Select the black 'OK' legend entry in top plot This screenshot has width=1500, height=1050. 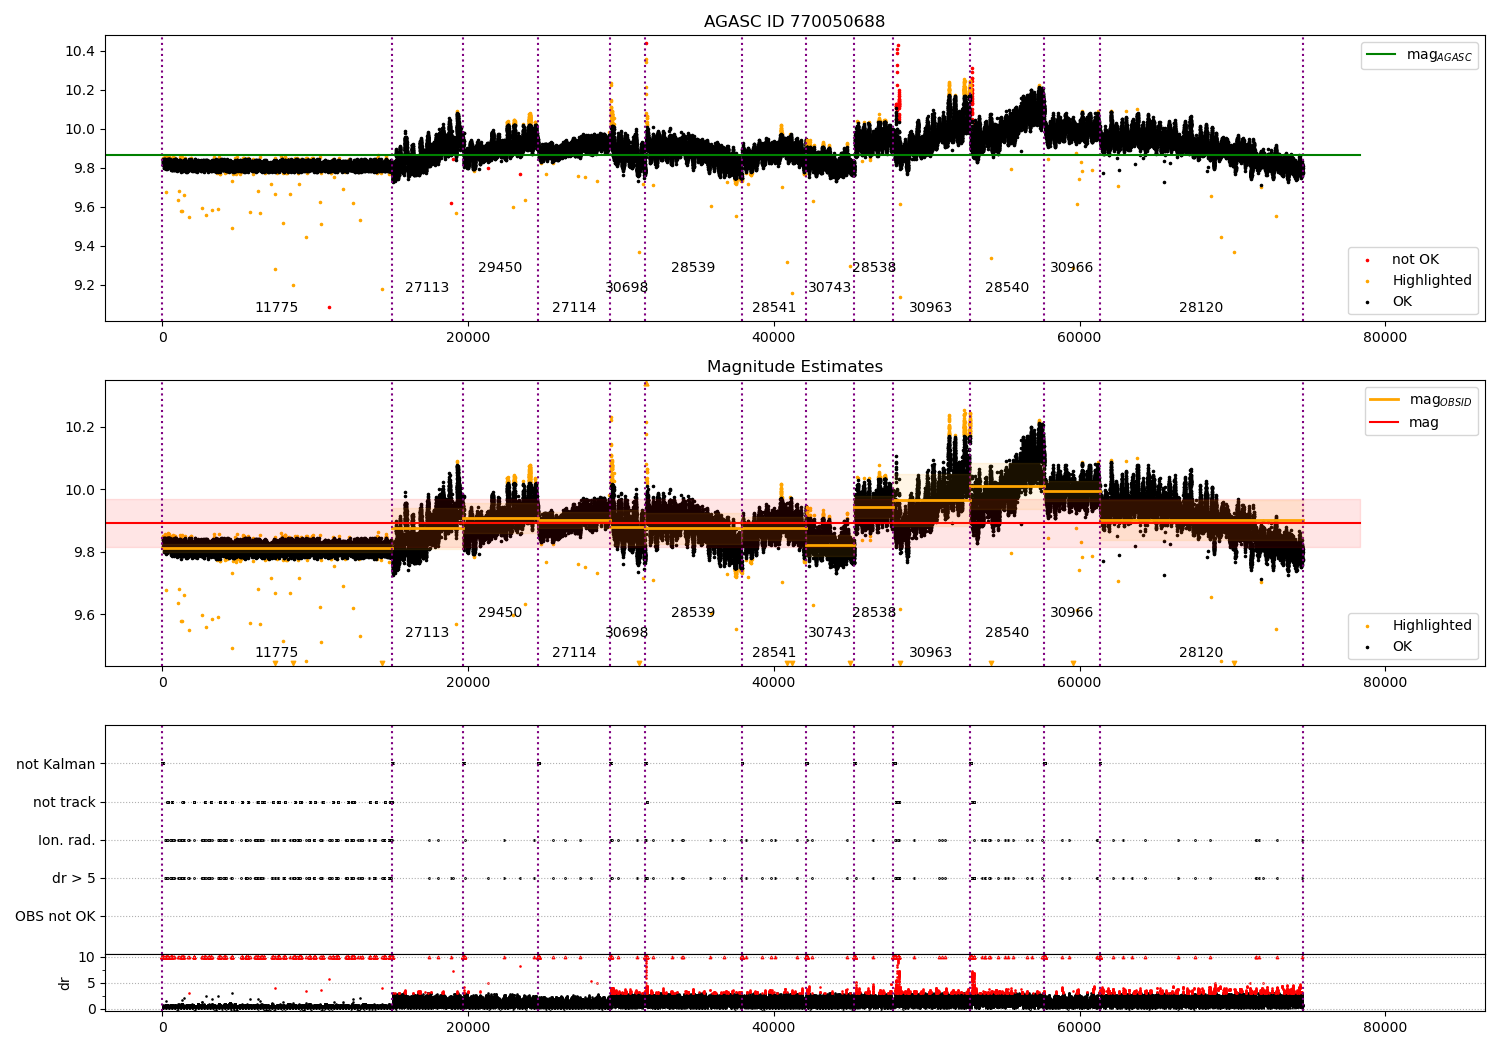(x=1402, y=302)
